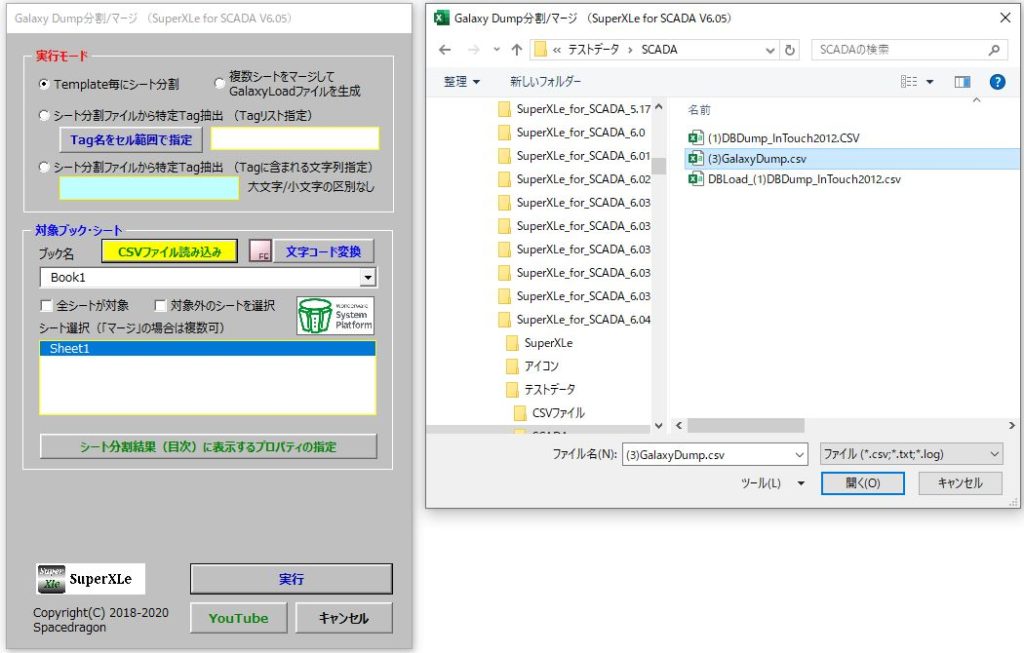The image size is (1024, 653).
Task: Click 開く(O) to open file
Action: point(863,483)
